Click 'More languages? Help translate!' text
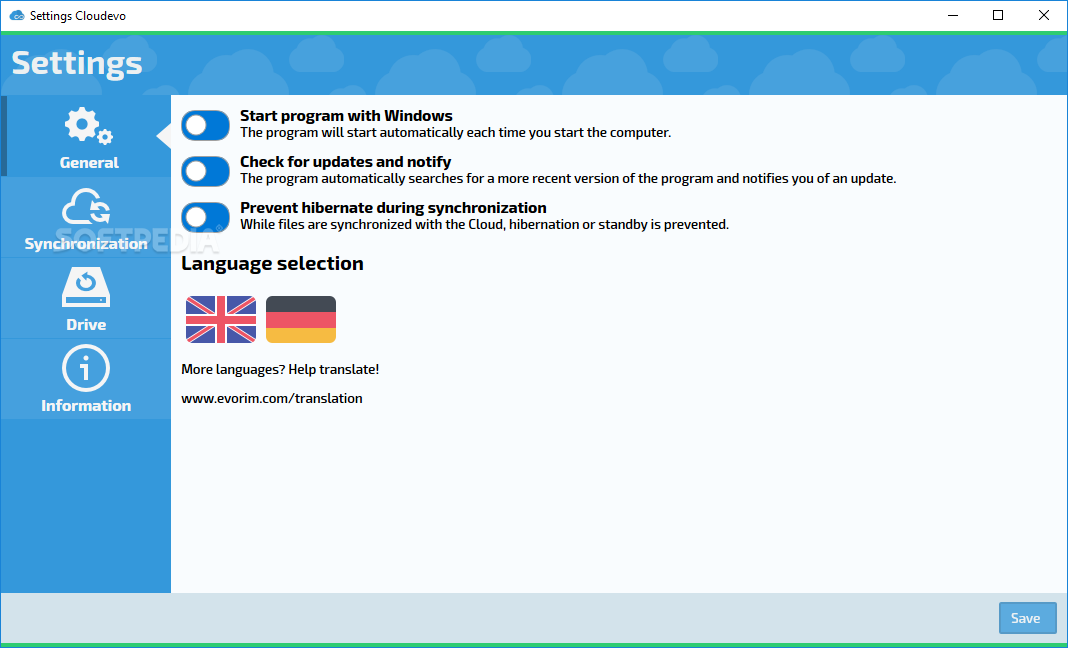1068x648 pixels. [x=280, y=369]
